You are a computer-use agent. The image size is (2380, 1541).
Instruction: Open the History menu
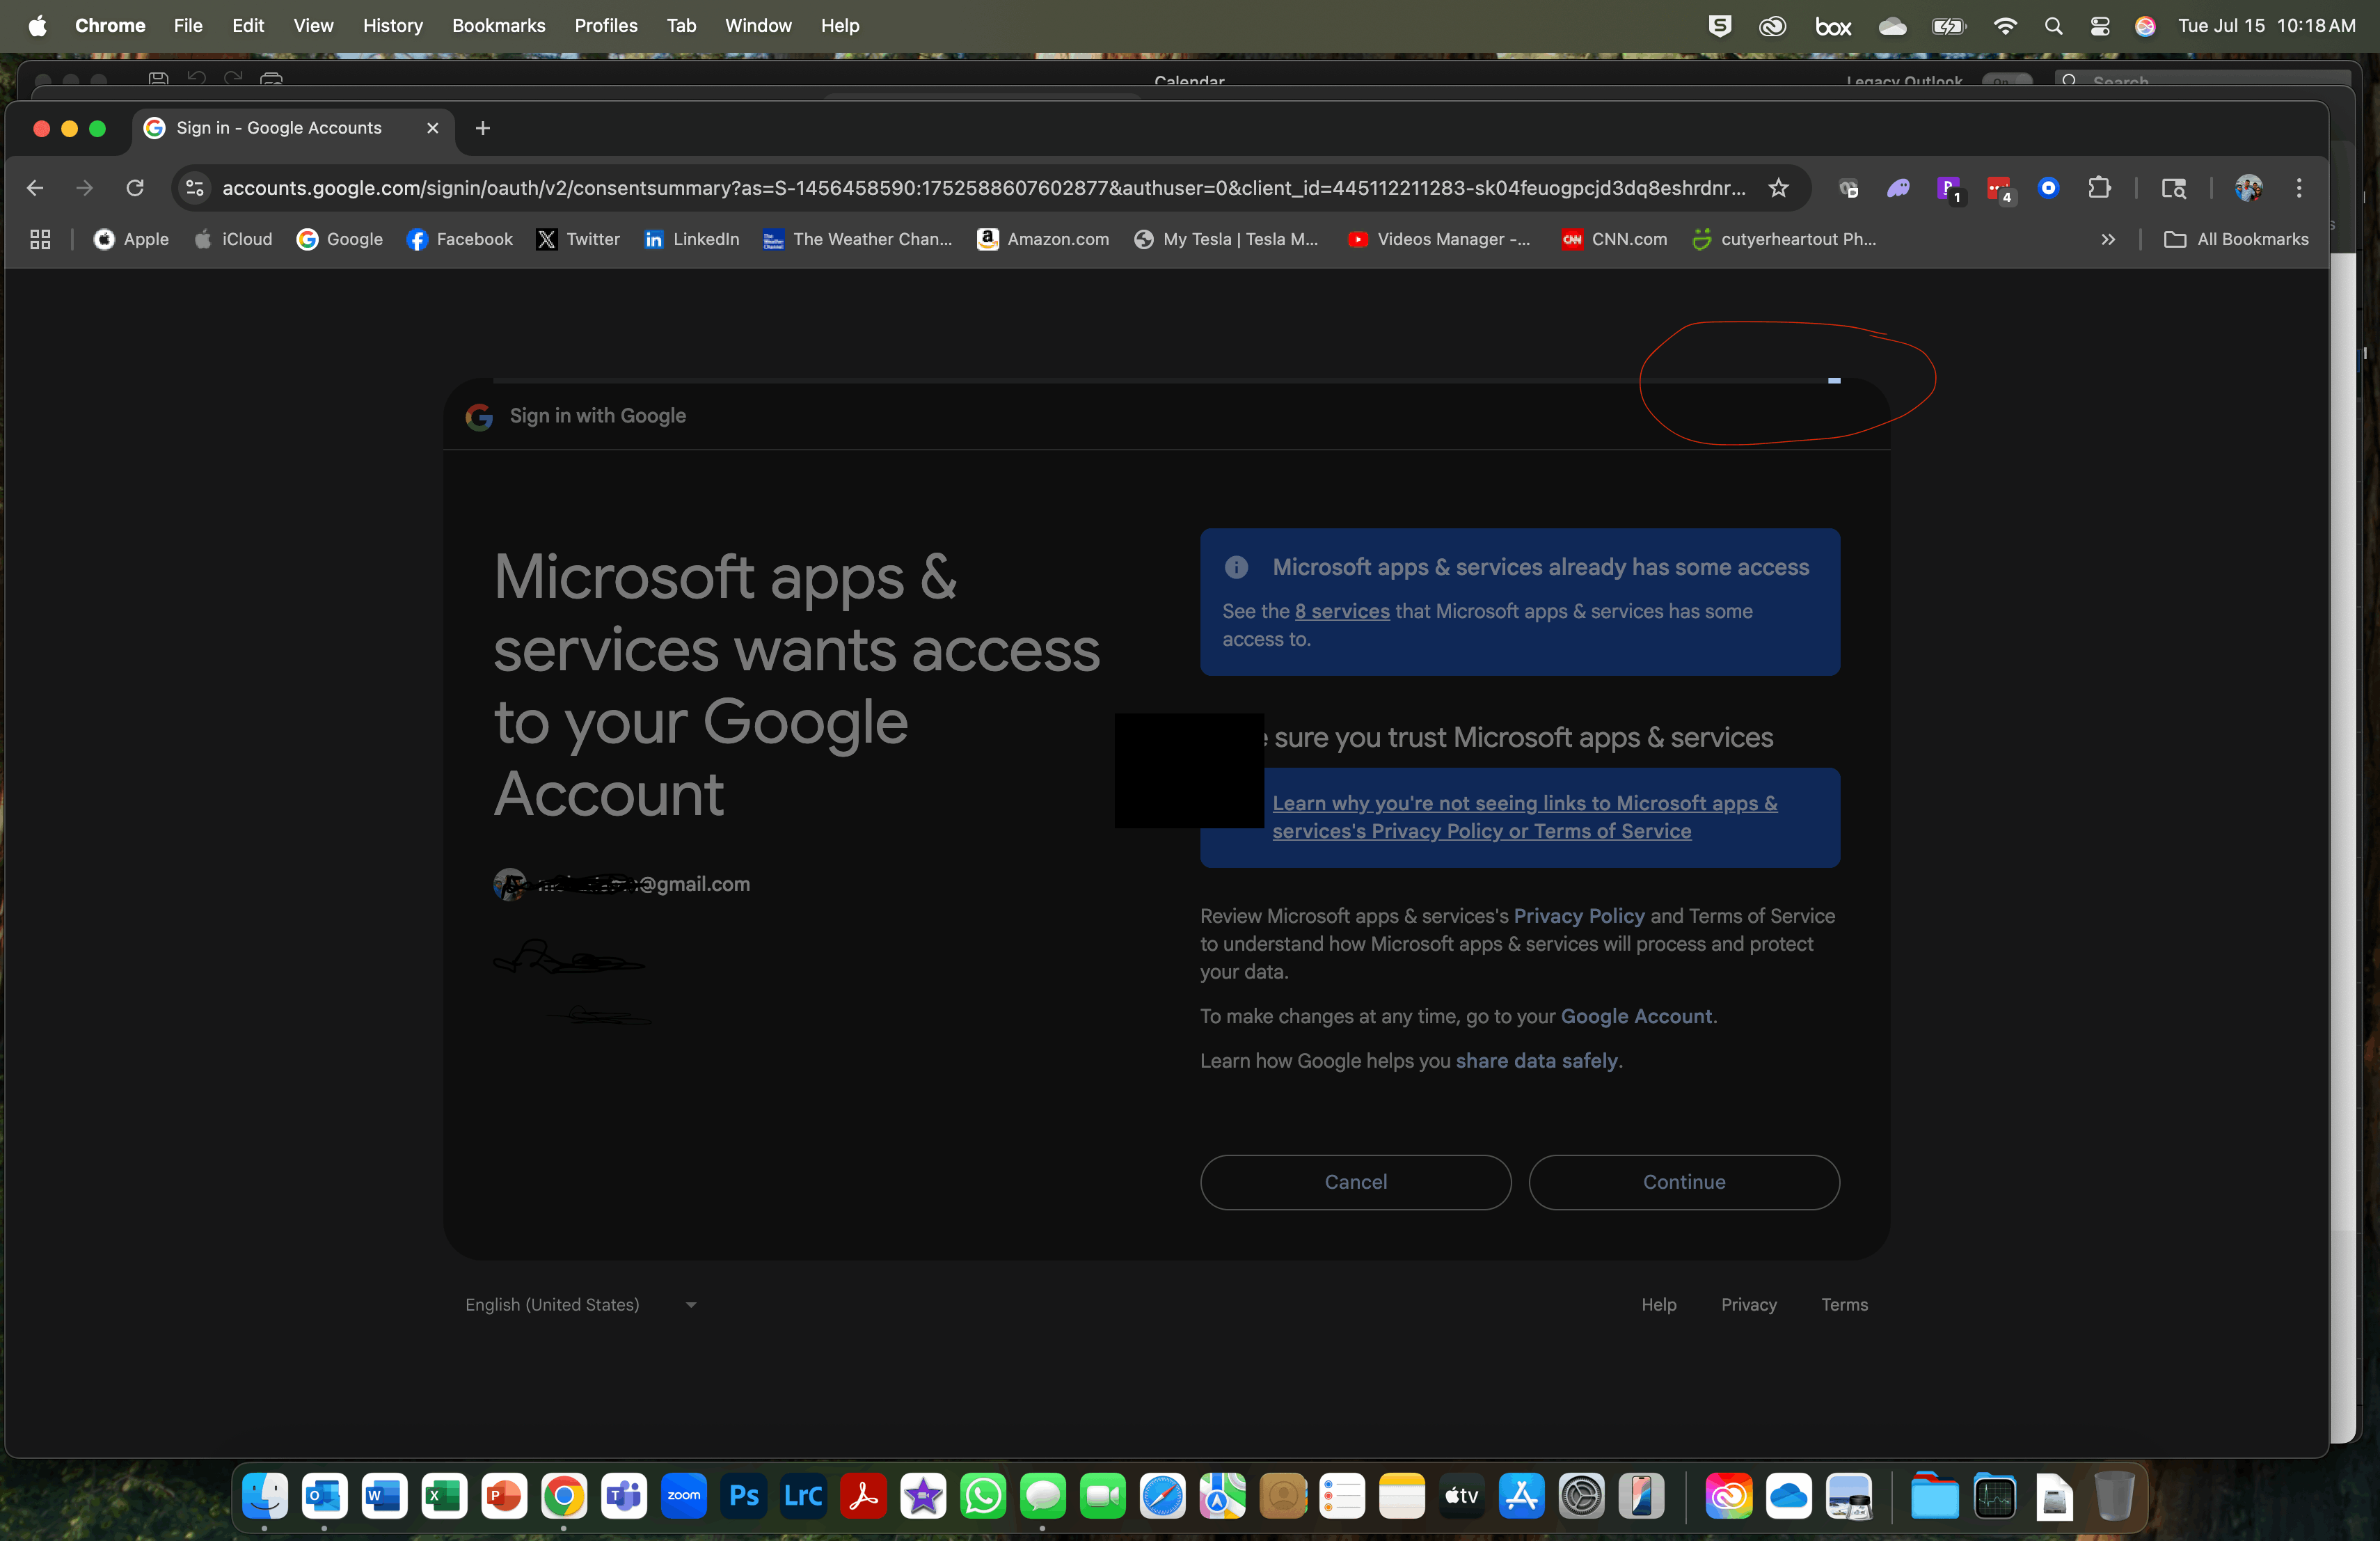coord(392,26)
